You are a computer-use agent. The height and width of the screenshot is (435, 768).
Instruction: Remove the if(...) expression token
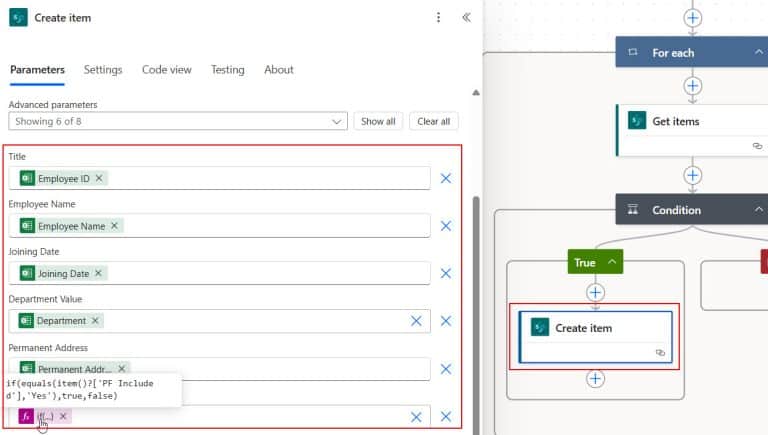[63, 416]
